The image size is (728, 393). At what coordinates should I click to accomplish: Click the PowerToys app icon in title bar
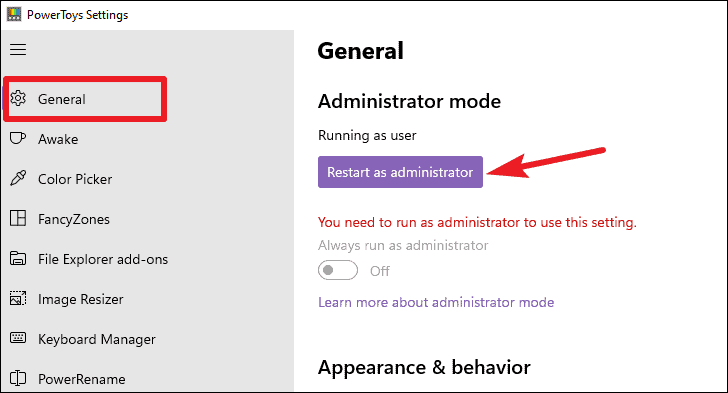pos(14,14)
